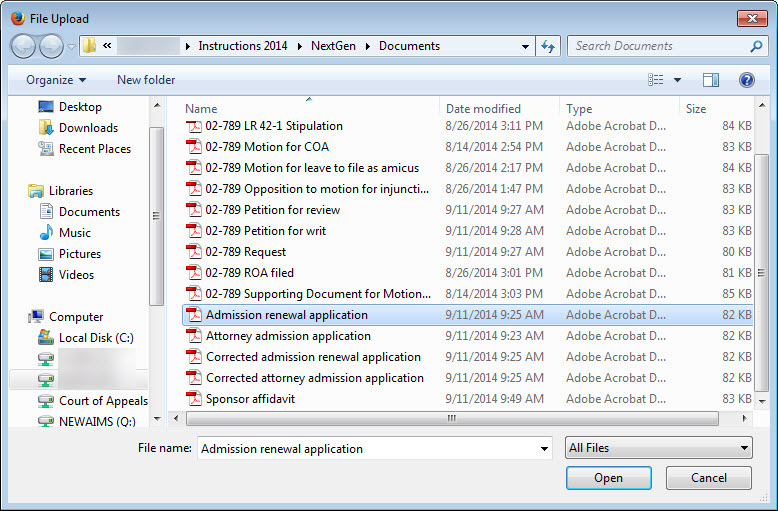Screen dimensions: 778x511
Task: Open the All Files type dropdown
Action: click(658, 449)
